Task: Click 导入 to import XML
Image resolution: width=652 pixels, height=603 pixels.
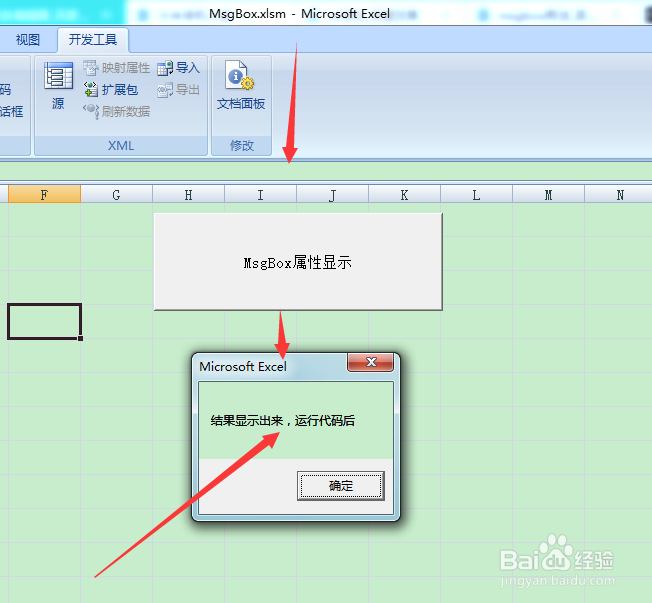Action: (x=178, y=67)
